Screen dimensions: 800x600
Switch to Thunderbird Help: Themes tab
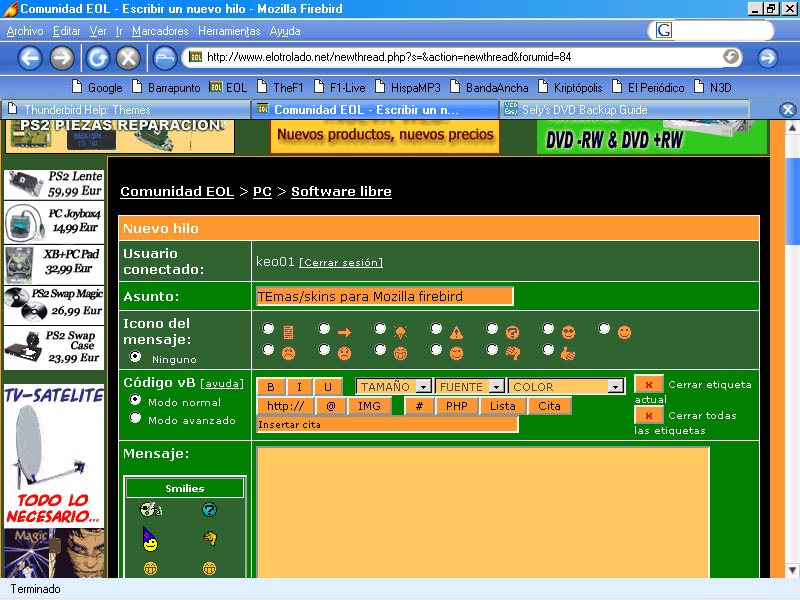(x=125, y=110)
